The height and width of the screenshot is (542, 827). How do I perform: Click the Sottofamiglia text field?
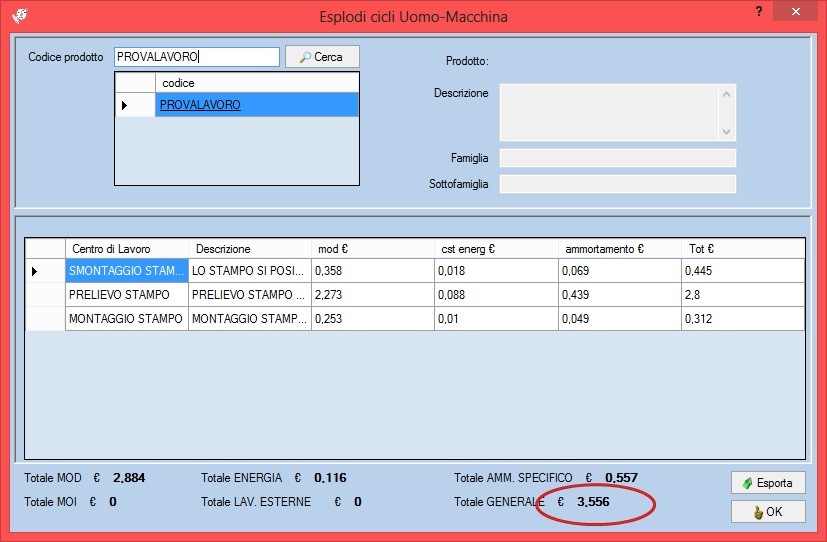point(617,184)
